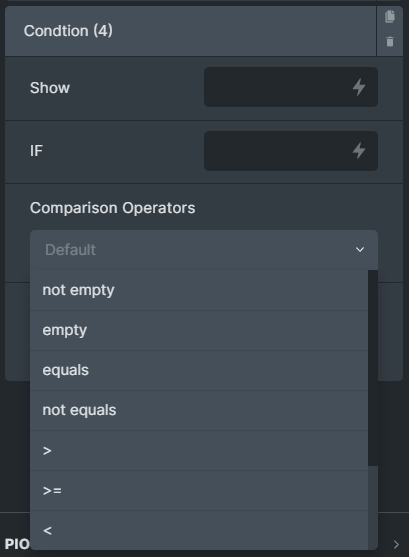This screenshot has height=557, width=409.
Task: Clone Condtion (4) using the copy icon
Action: point(390,17)
